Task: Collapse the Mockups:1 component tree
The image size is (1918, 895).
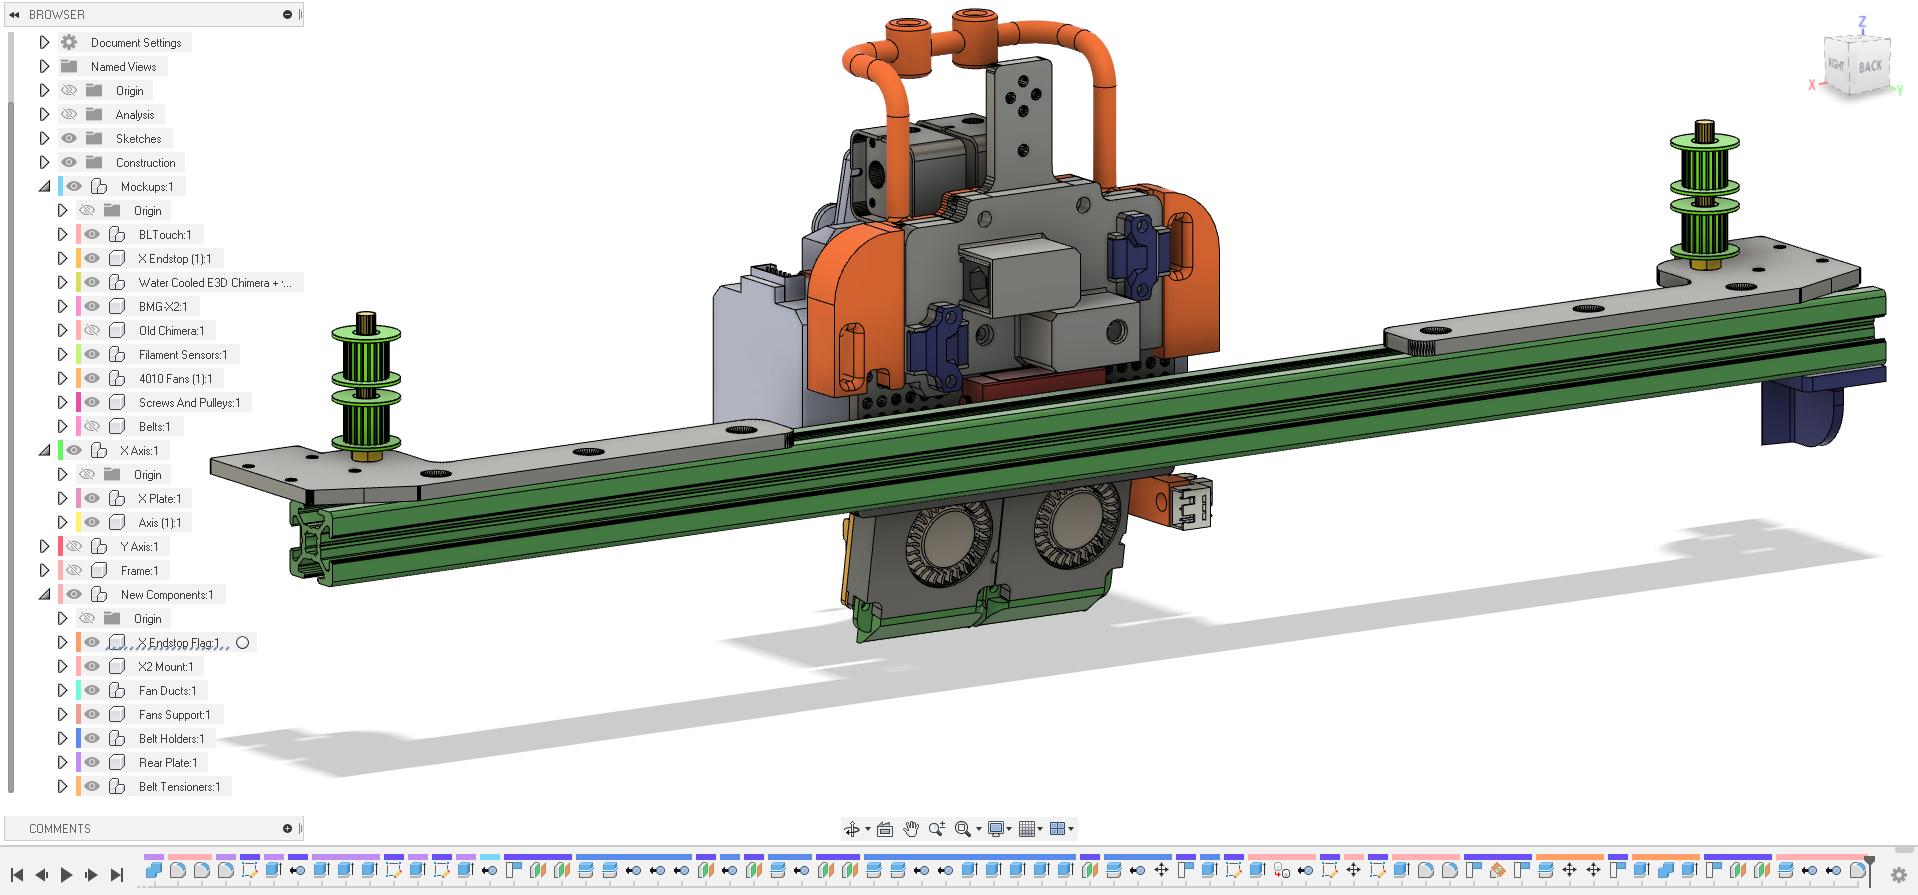Action: click(44, 186)
